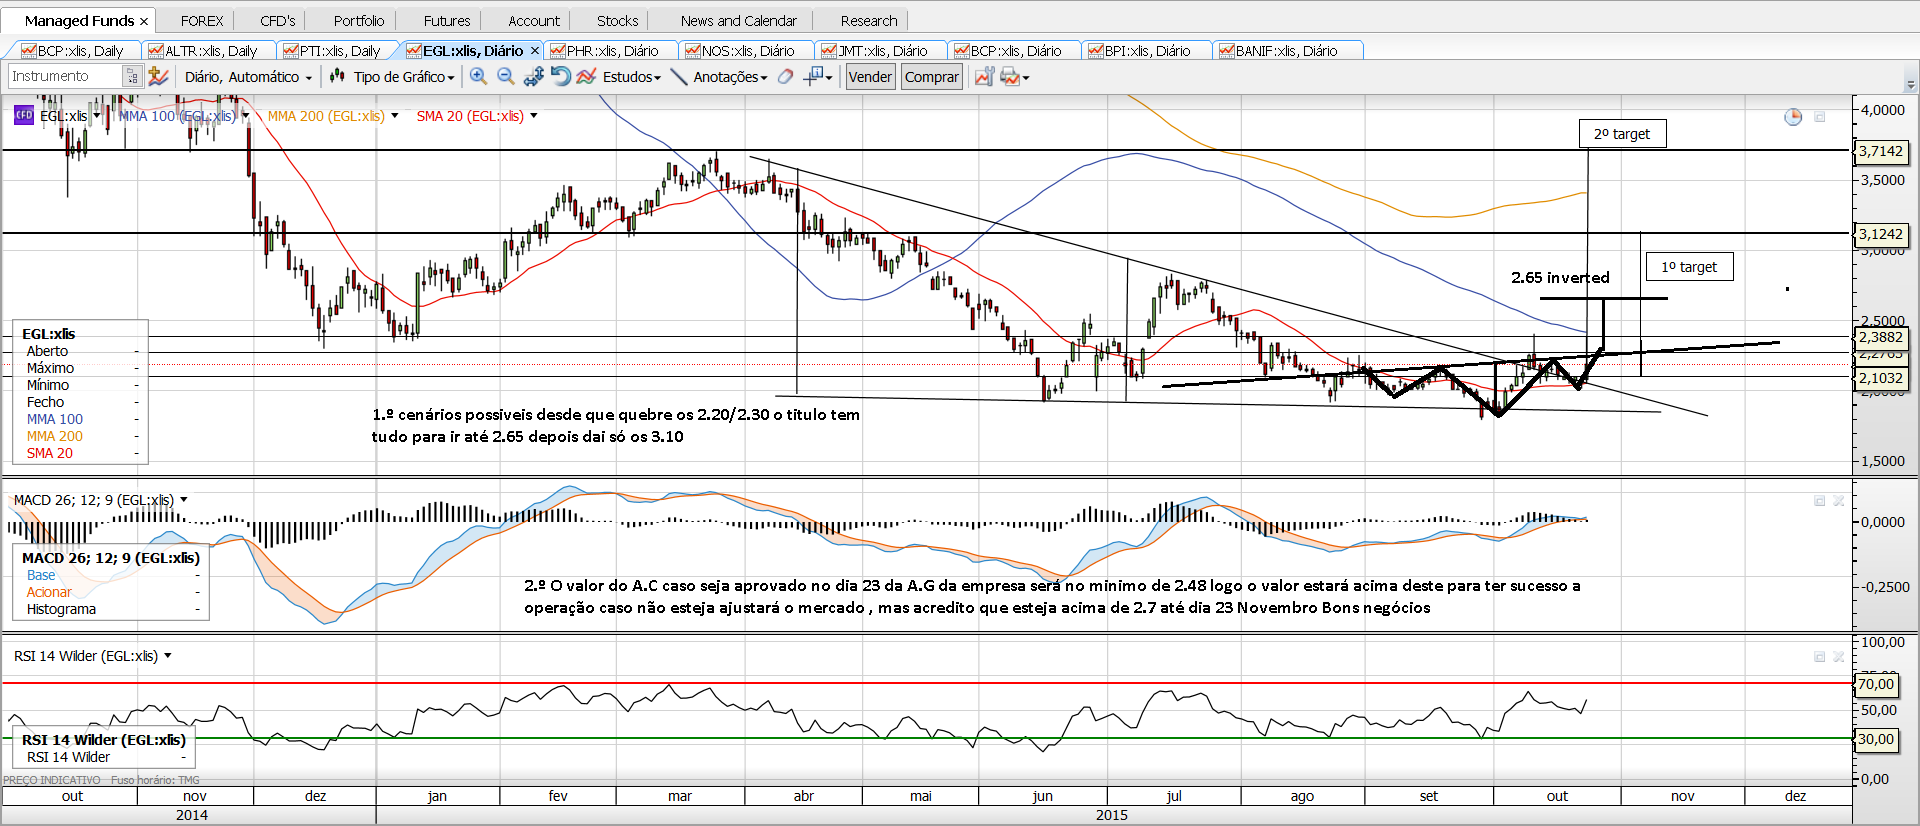Click the 3,1242 price level marker
Screen dimensions: 1920x826
(1881, 234)
